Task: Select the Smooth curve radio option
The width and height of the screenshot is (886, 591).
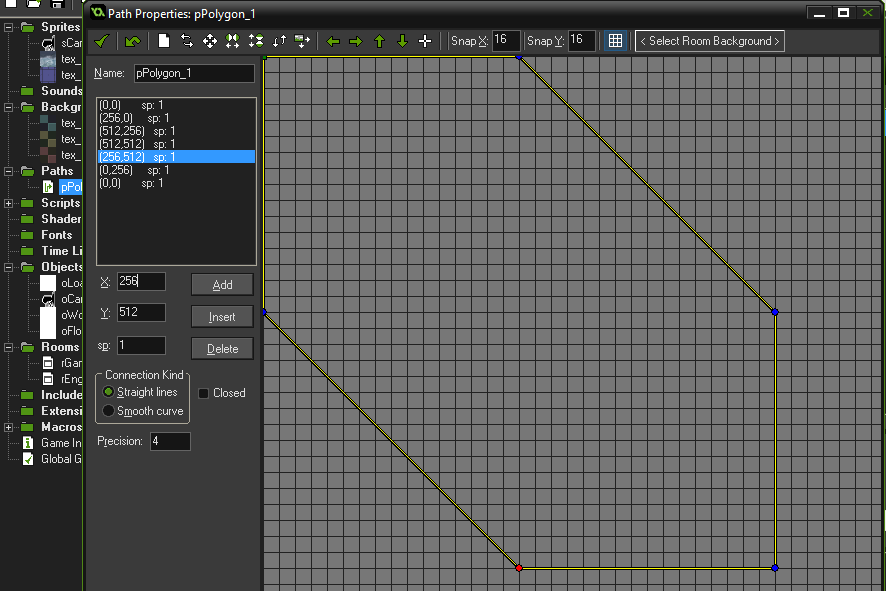Action: click(109, 411)
